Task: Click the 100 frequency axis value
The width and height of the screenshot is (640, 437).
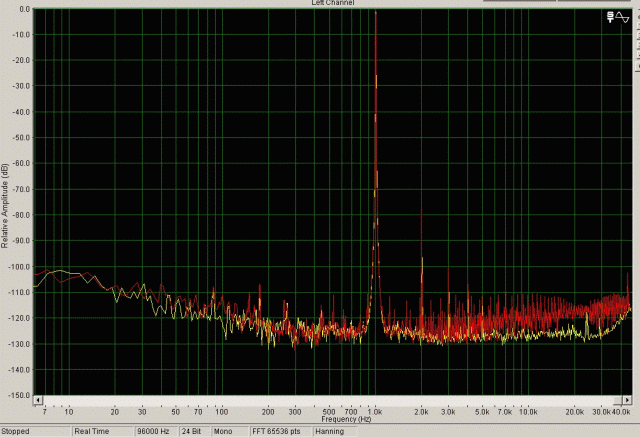Action: (x=222, y=412)
